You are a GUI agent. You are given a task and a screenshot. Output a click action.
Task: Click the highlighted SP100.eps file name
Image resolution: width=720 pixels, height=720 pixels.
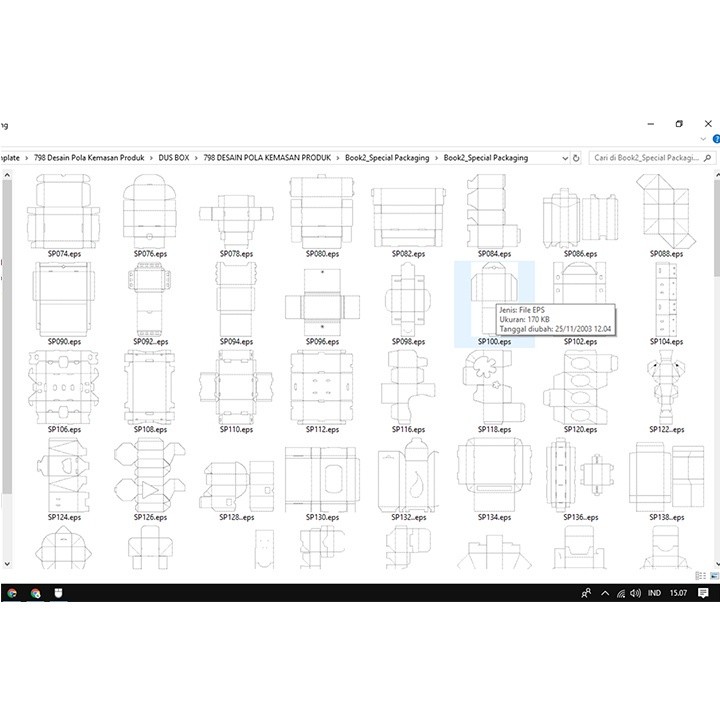pos(494,342)
